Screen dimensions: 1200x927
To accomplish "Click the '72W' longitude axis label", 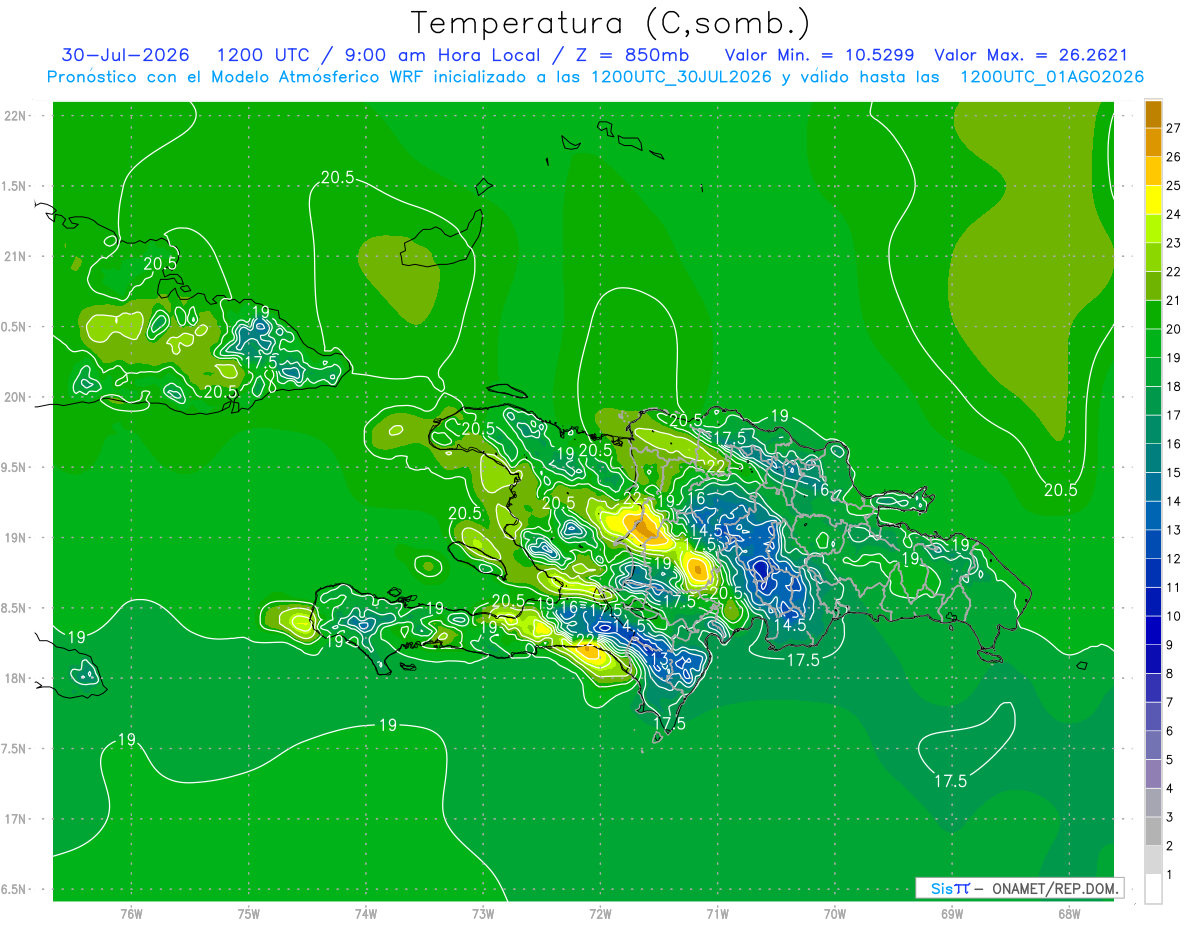I will coord(600,914).
